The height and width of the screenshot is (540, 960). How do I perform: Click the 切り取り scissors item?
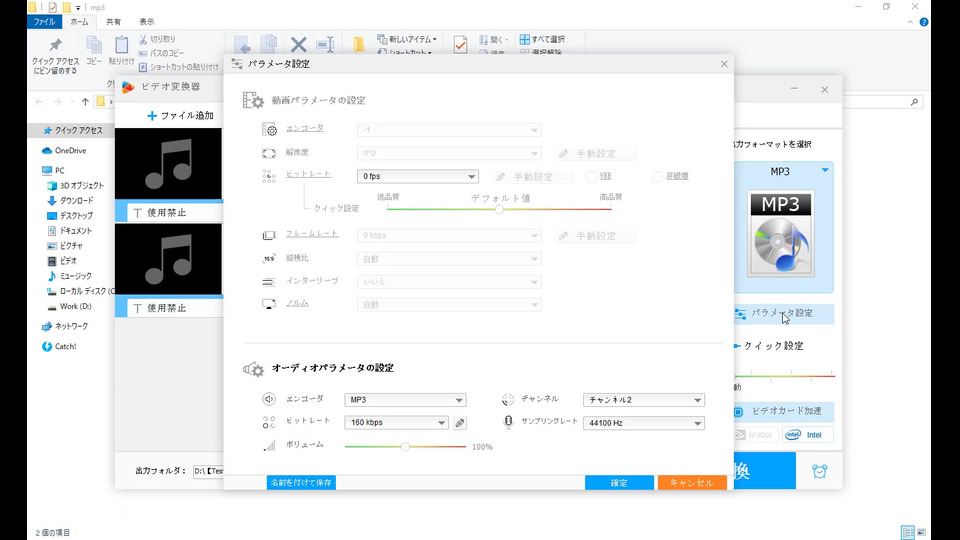(157, 39)
